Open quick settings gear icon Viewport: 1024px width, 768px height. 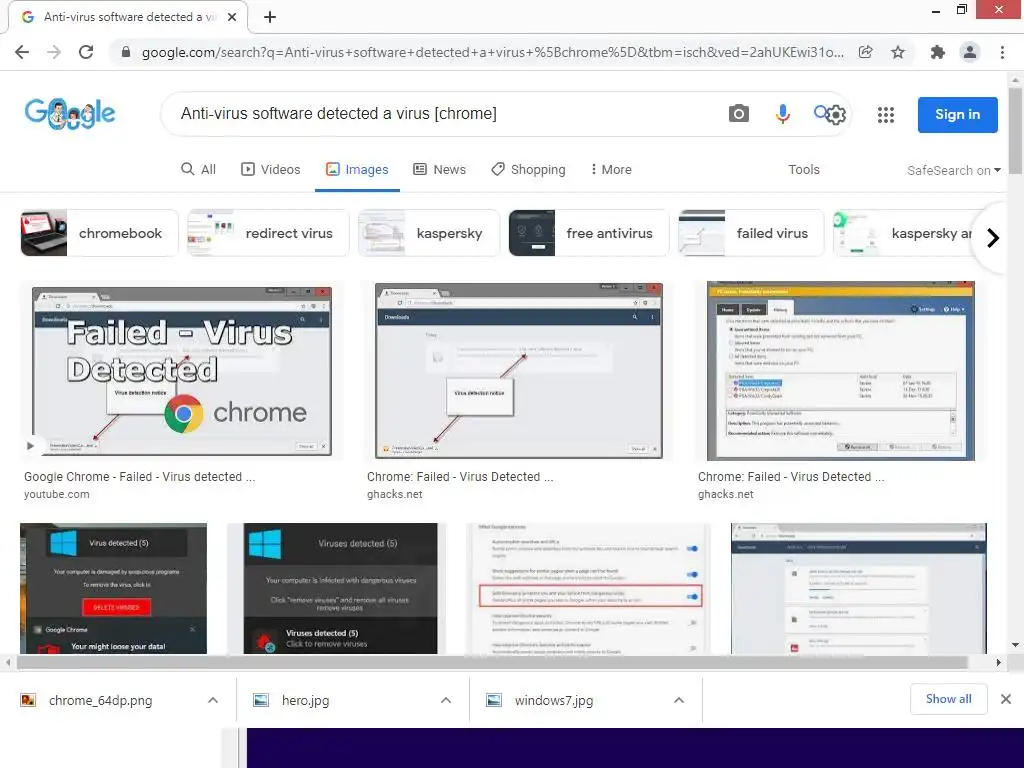point(836,115)
